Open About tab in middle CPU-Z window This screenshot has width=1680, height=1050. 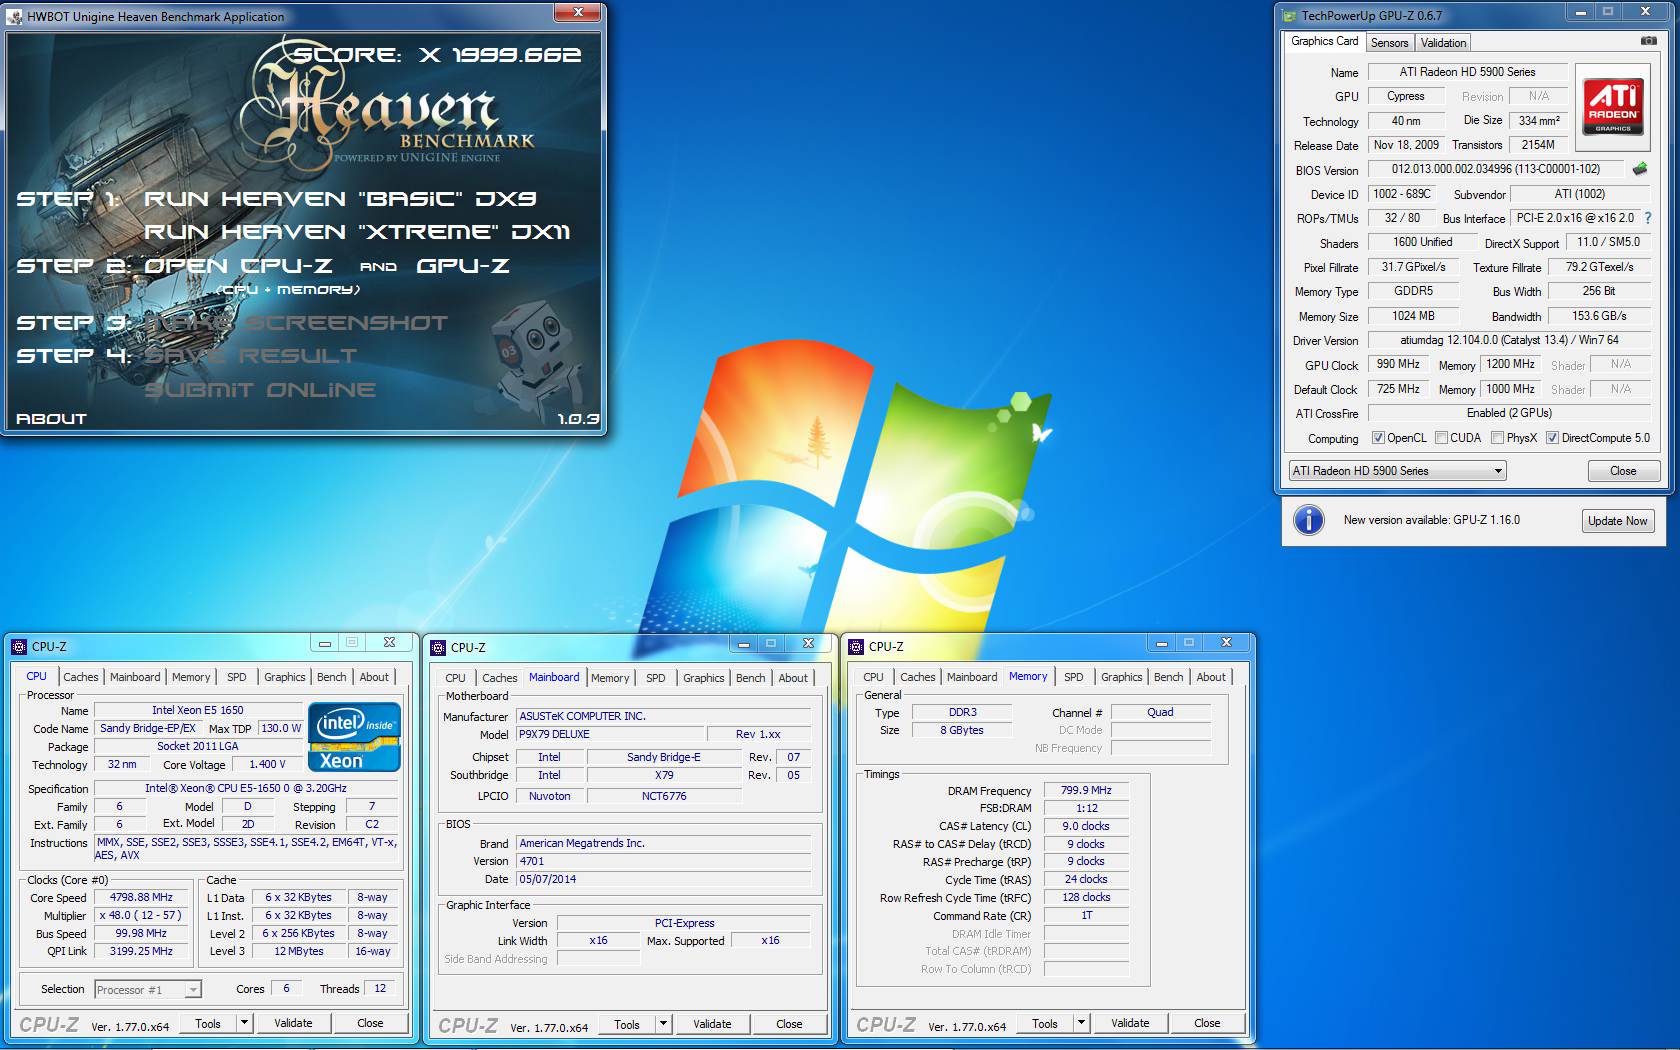pyautogui.click(x=793, y=678)
